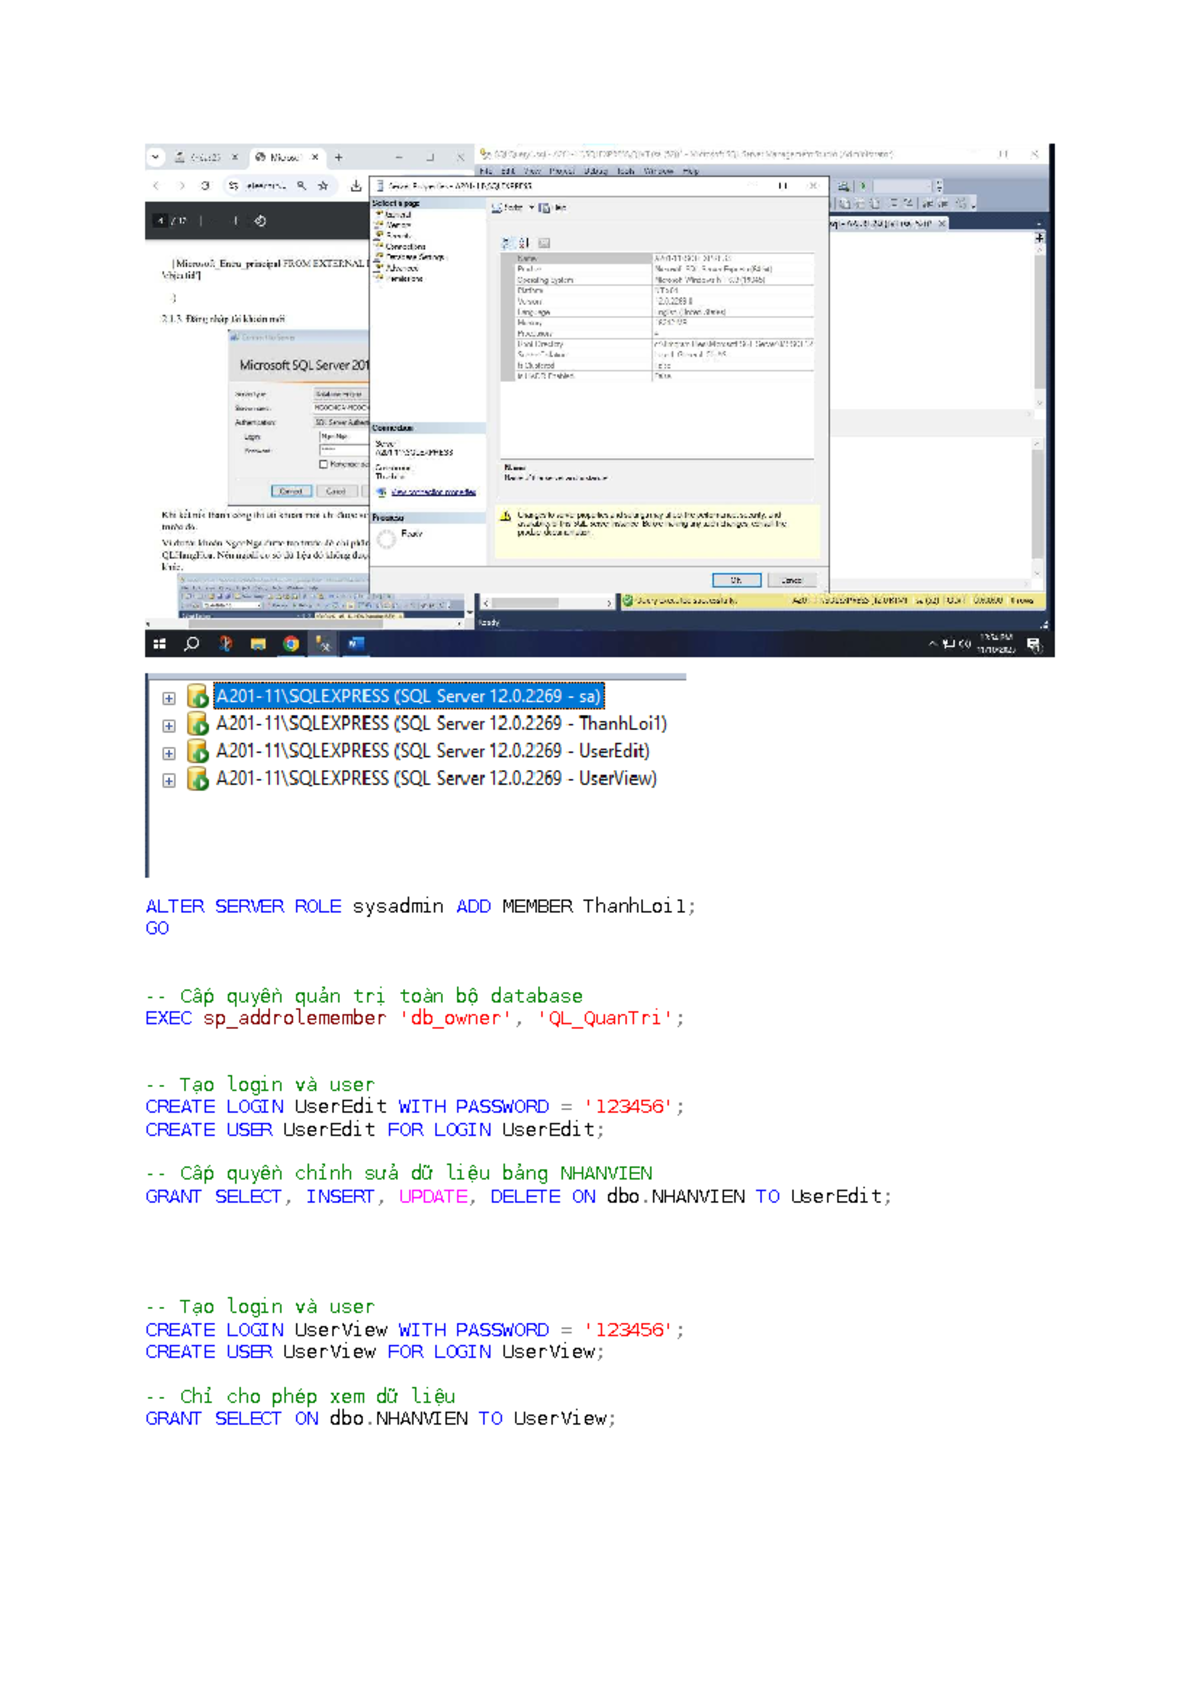The image size is (1200, 1696).
Task: Open Word from the taskbar
Action: 356,644
